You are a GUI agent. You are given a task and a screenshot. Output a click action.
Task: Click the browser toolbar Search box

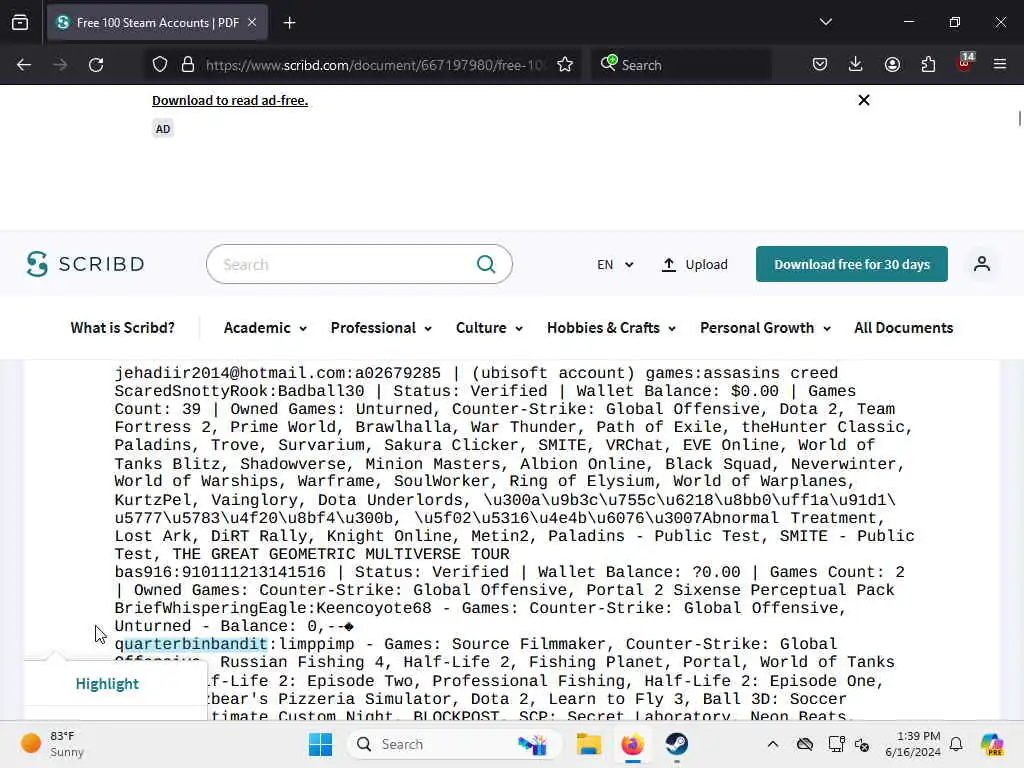(681, 65)
